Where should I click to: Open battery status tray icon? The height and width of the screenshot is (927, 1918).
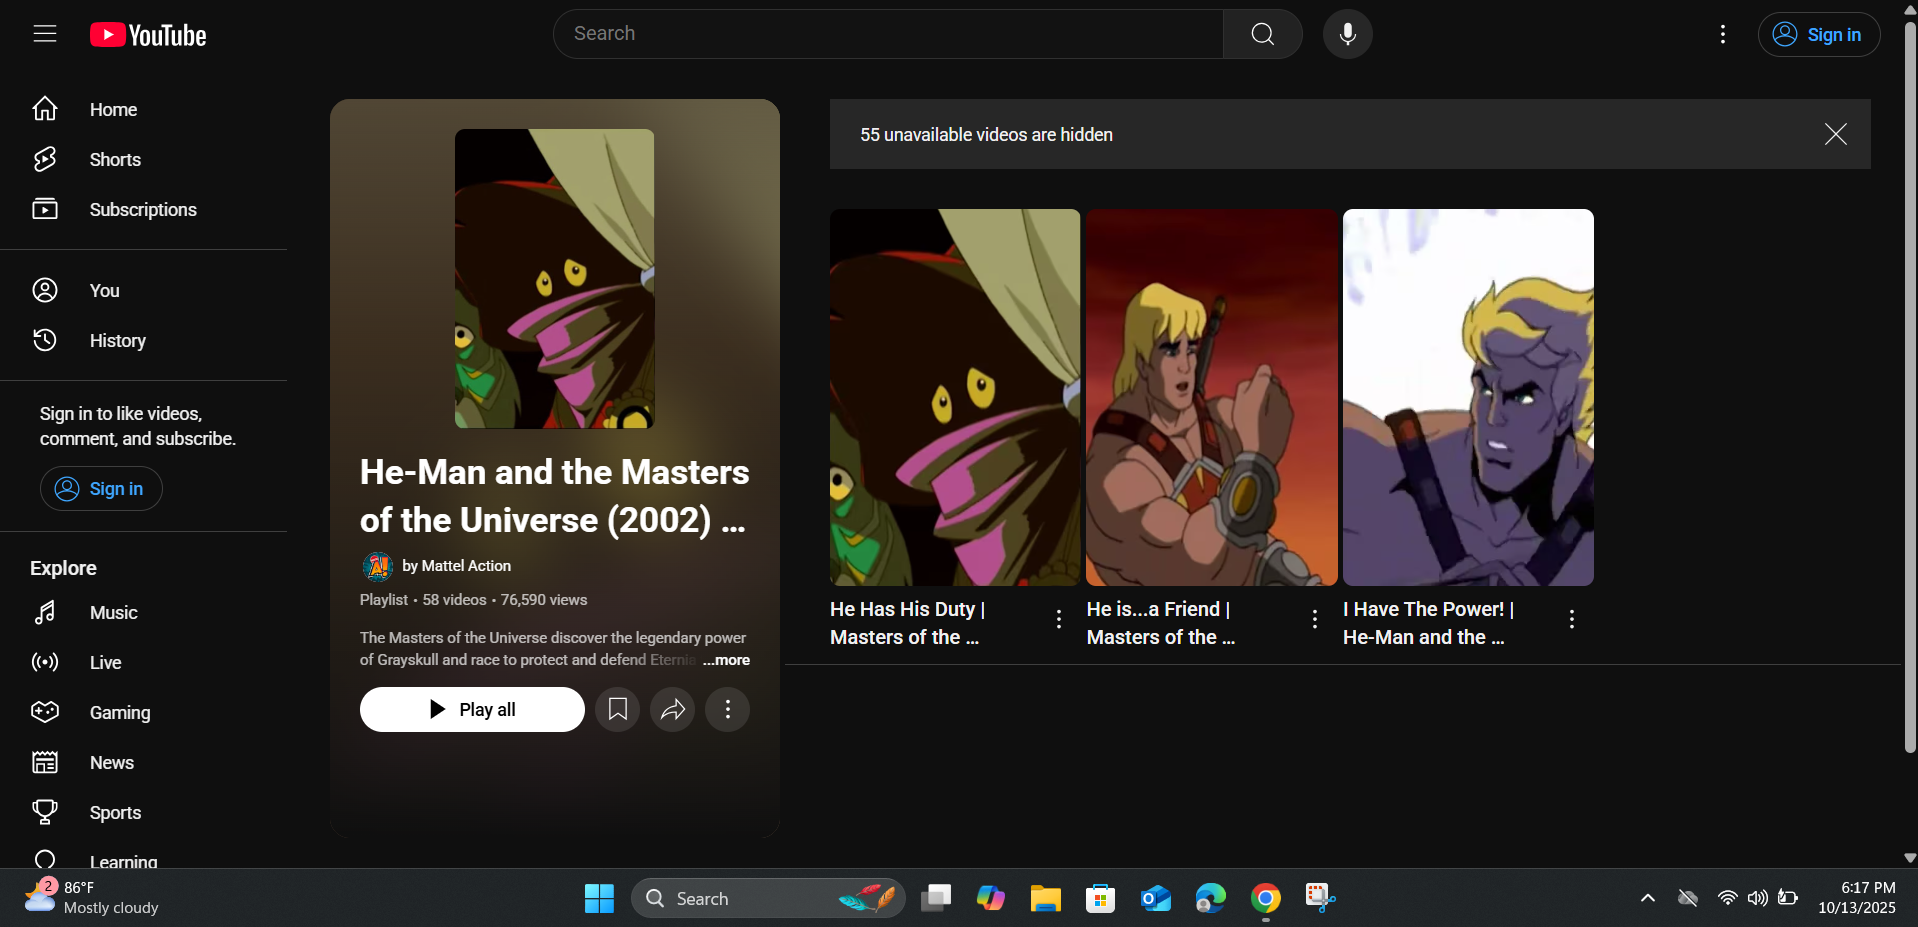pos(1788,898)
